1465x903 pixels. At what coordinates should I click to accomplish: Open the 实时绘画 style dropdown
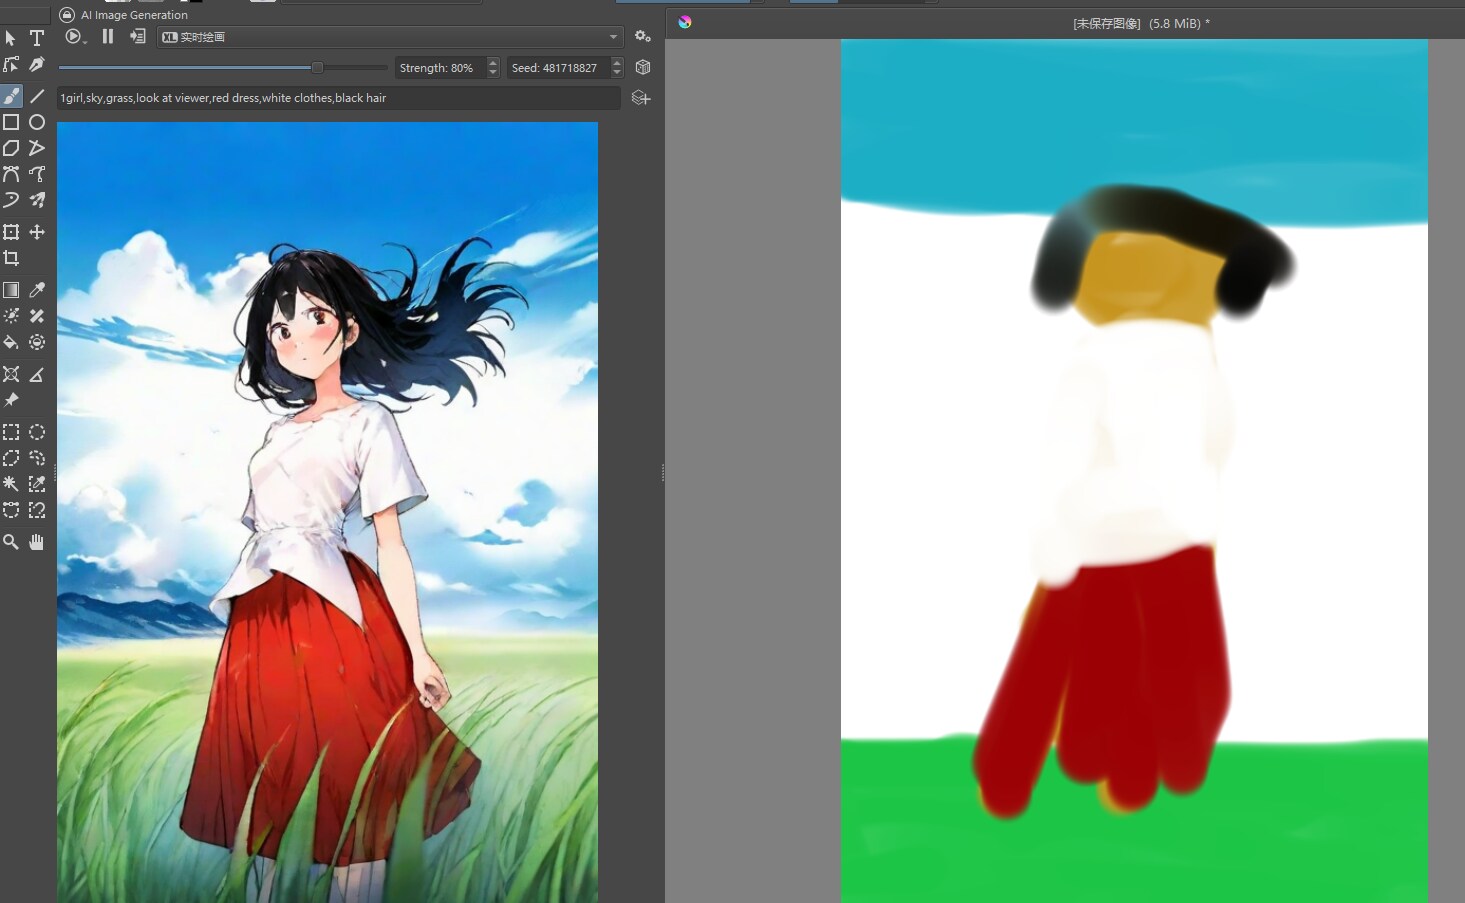pos(390,37)
